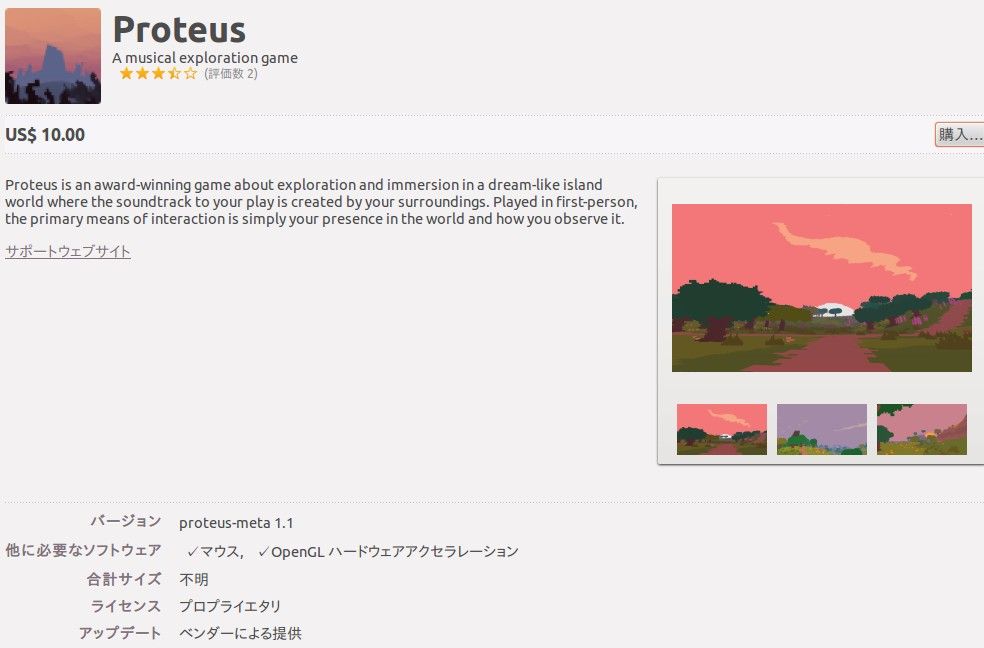The image size is (984, 648).
Task: Click the 購入 purchase button
Action: tap(959, 134)
